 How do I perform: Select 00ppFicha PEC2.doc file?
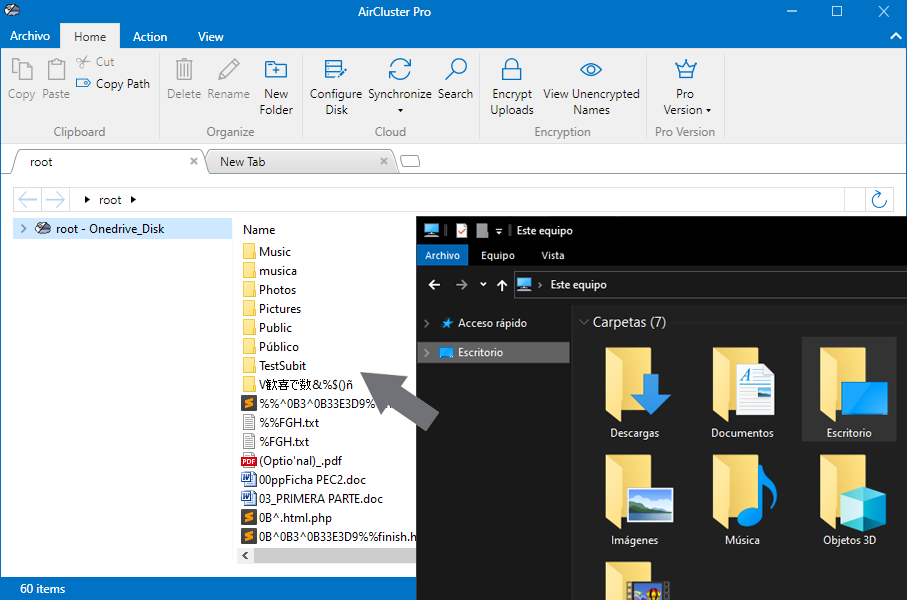point(304,480)
